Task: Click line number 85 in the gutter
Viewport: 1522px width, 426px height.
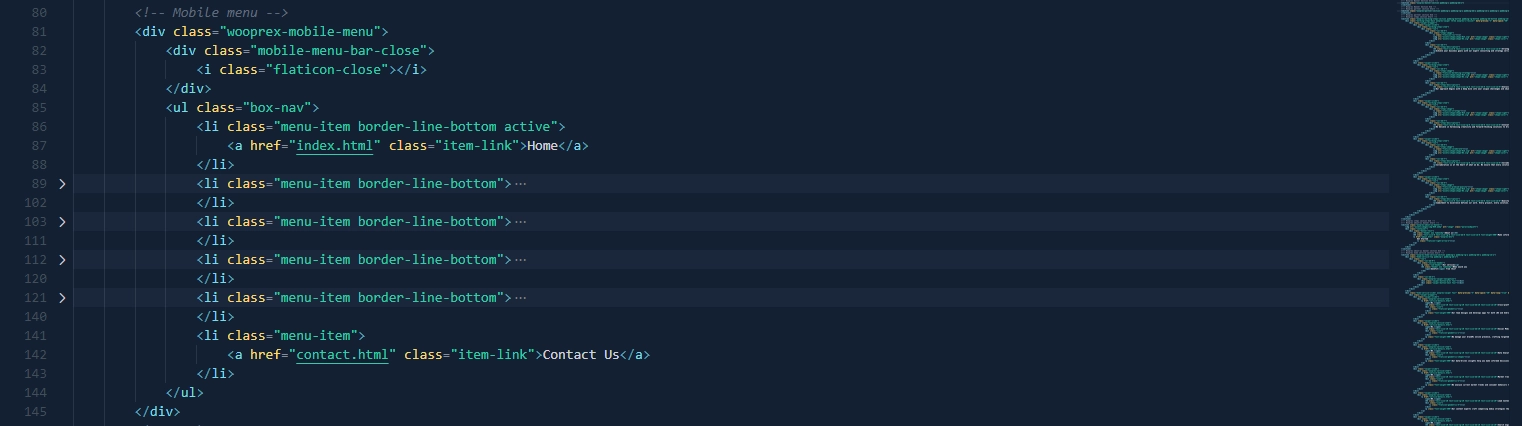Action: coord(39,108)
